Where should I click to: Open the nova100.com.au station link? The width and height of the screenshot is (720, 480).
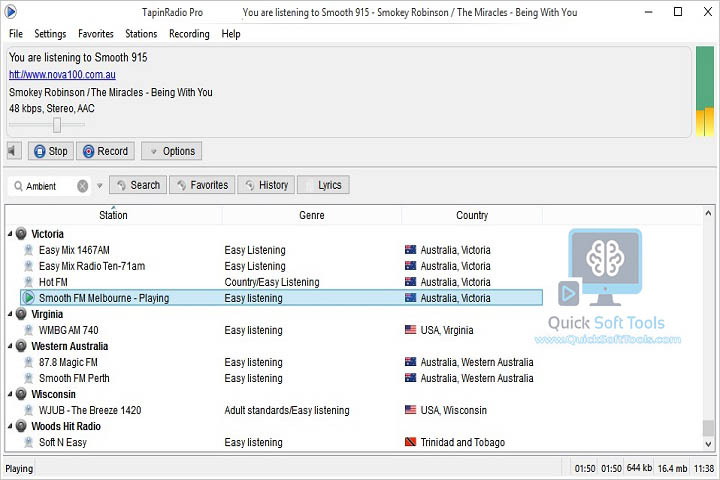(62, 74)
